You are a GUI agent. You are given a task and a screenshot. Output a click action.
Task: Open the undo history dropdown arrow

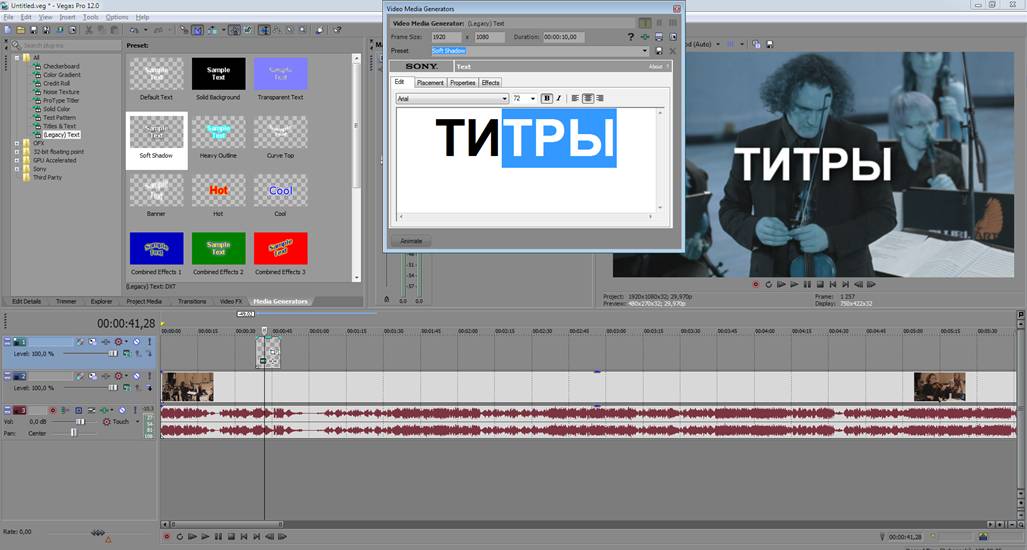tap(145, 29)
